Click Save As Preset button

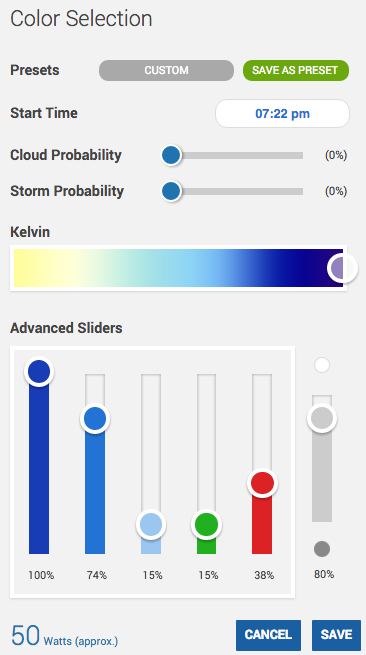pyautogui.click(x=296, y=70)
